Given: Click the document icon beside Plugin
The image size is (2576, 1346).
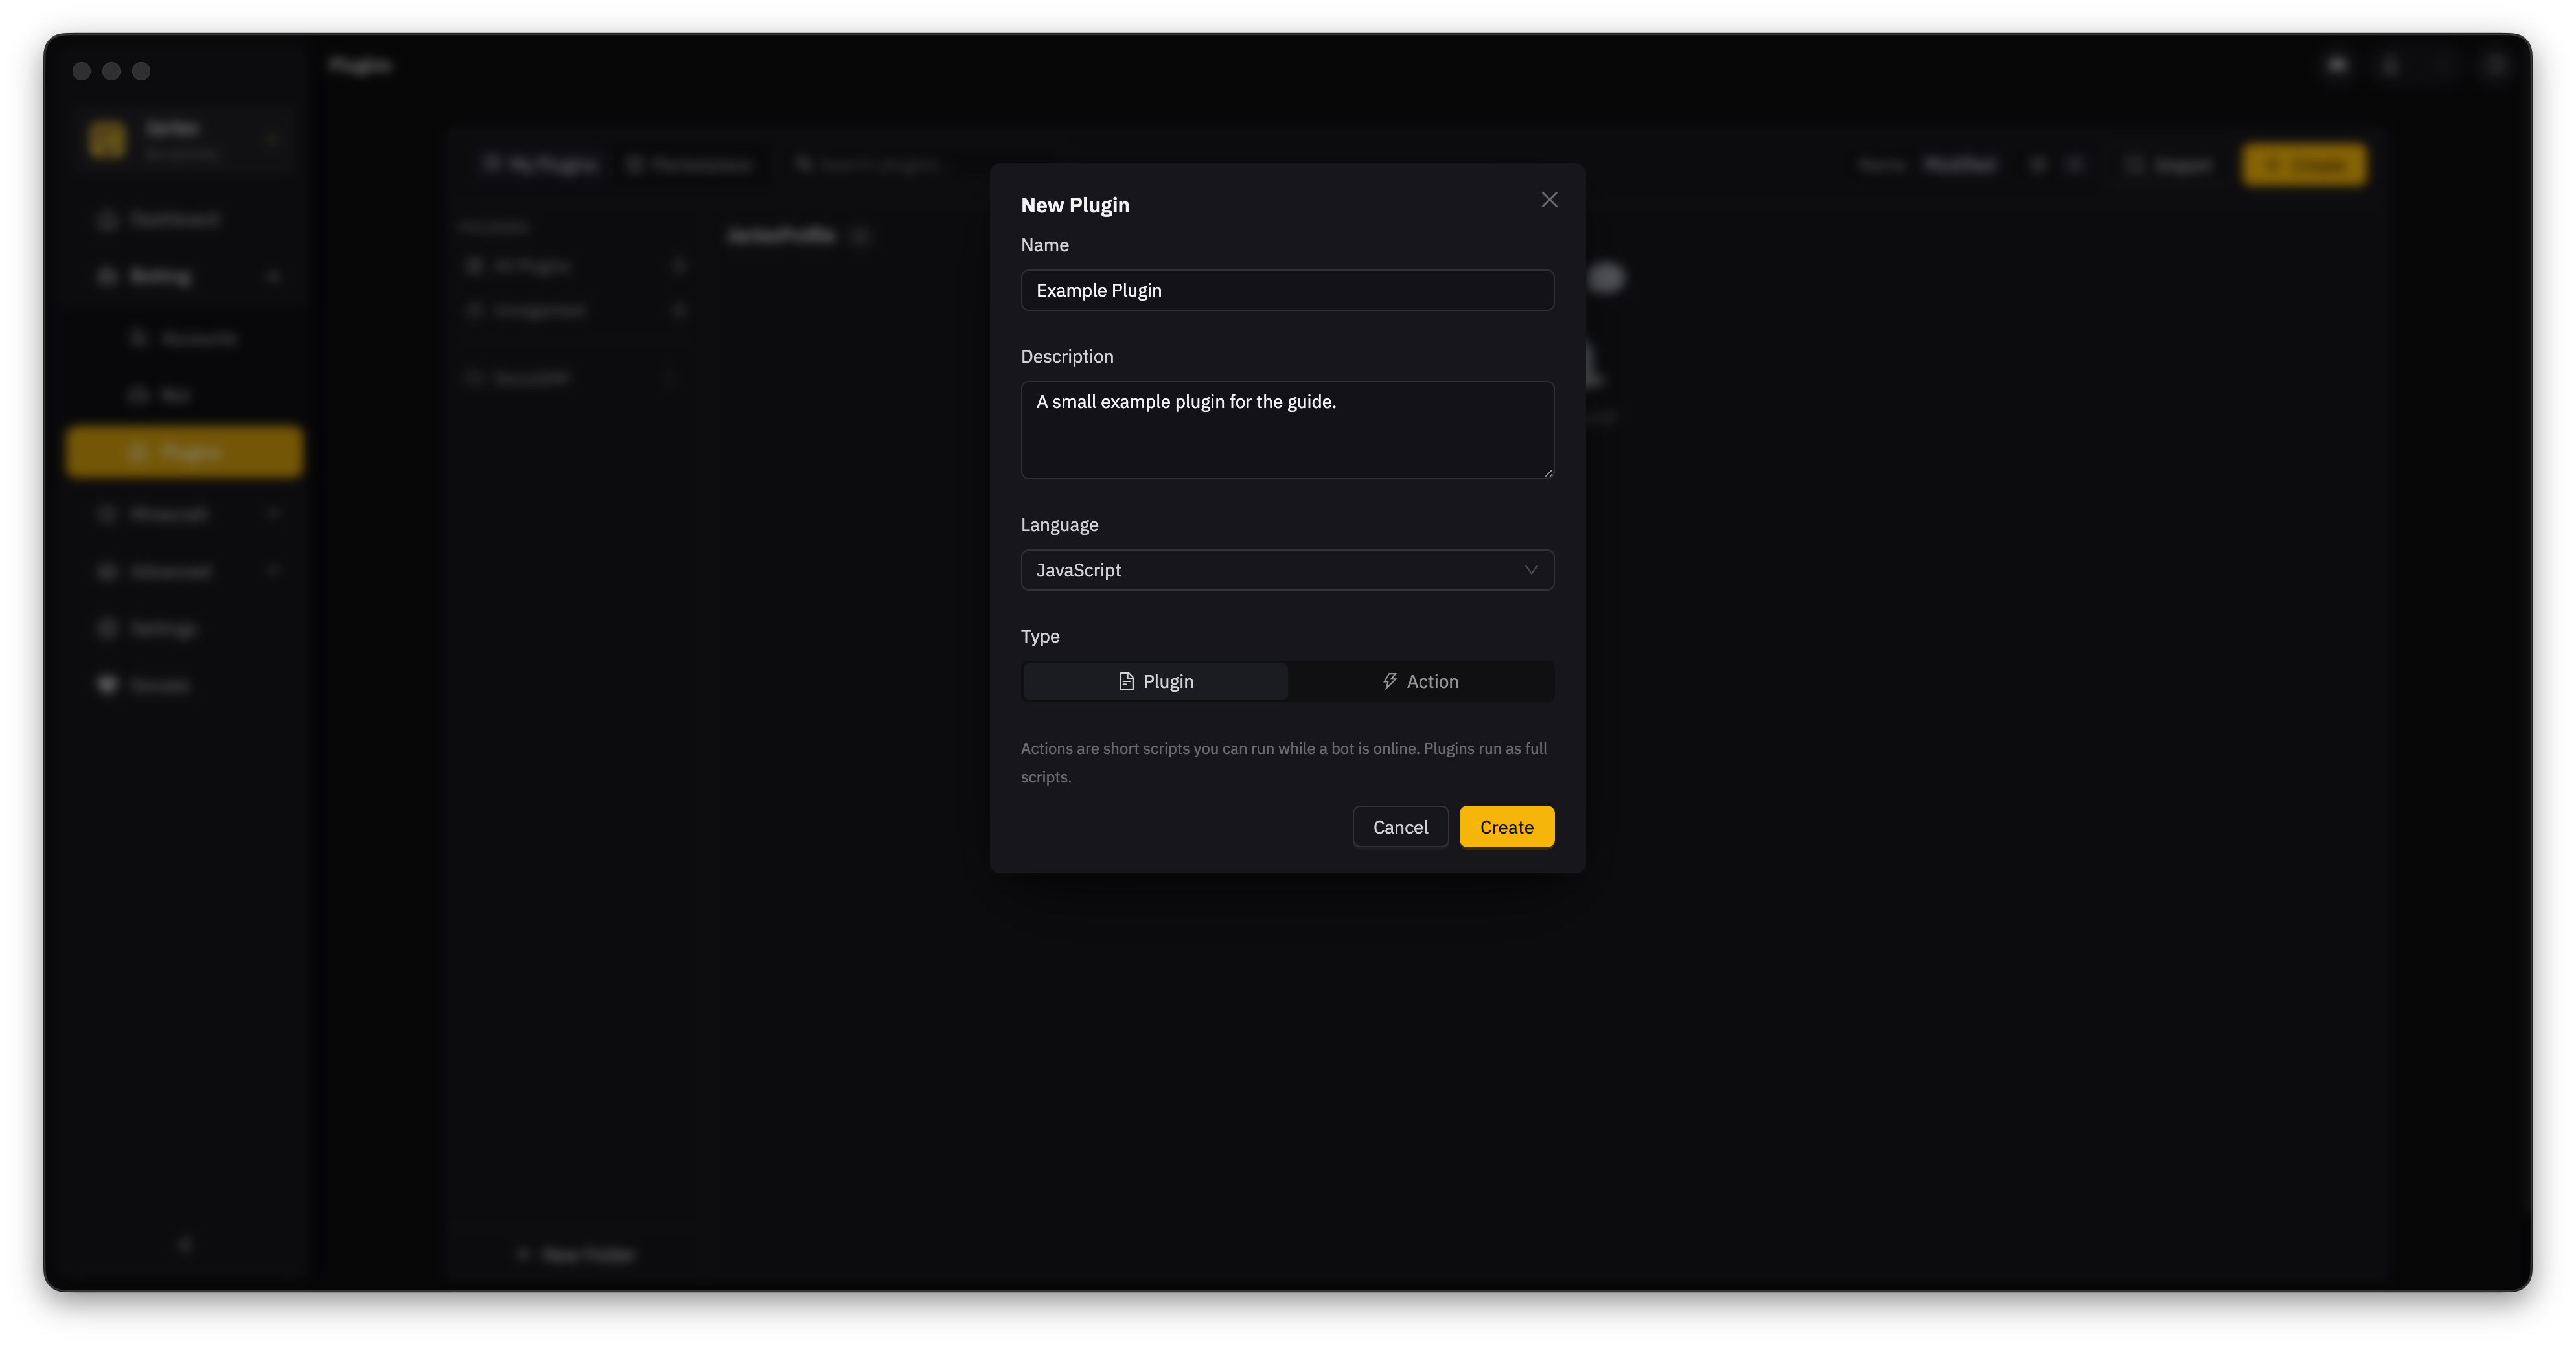Looking at the screenshot, I should pos(1126,681).
